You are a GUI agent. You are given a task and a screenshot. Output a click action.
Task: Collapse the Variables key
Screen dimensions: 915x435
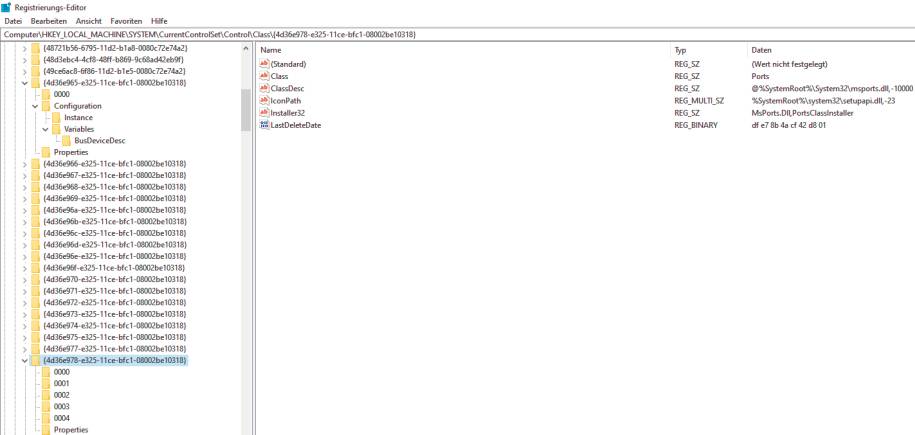pyautogui.click(x=45, y=129)
